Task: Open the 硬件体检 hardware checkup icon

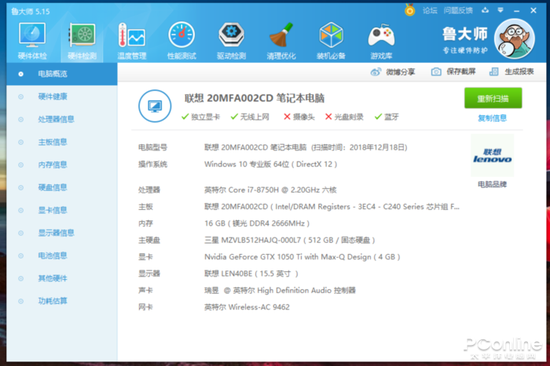Action: [x=32, y=40]
